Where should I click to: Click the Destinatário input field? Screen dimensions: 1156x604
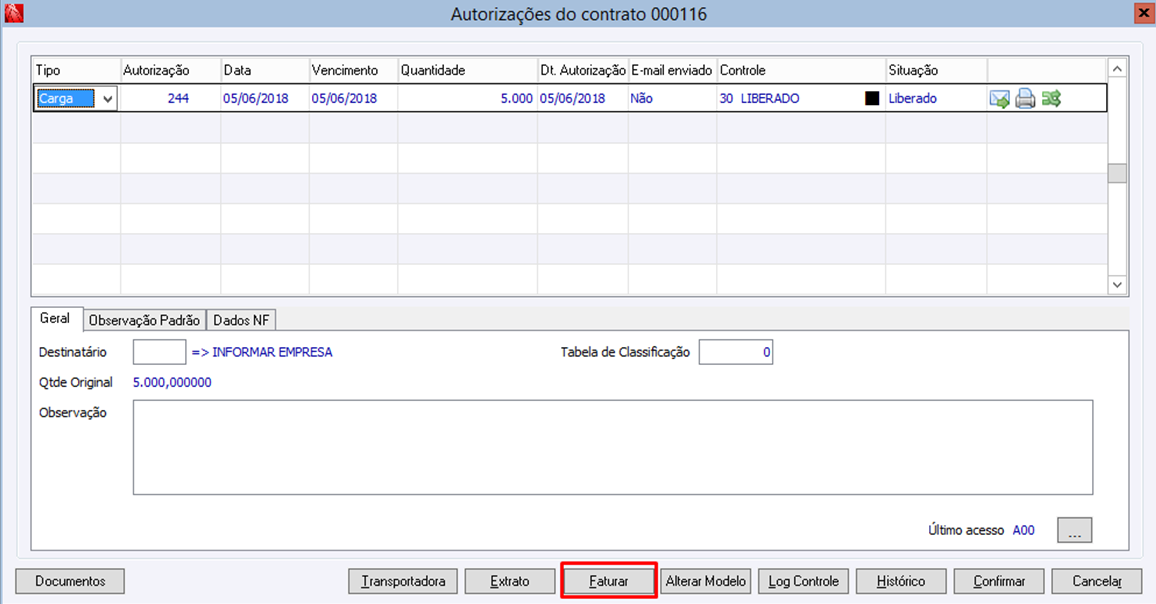(159, 352)
